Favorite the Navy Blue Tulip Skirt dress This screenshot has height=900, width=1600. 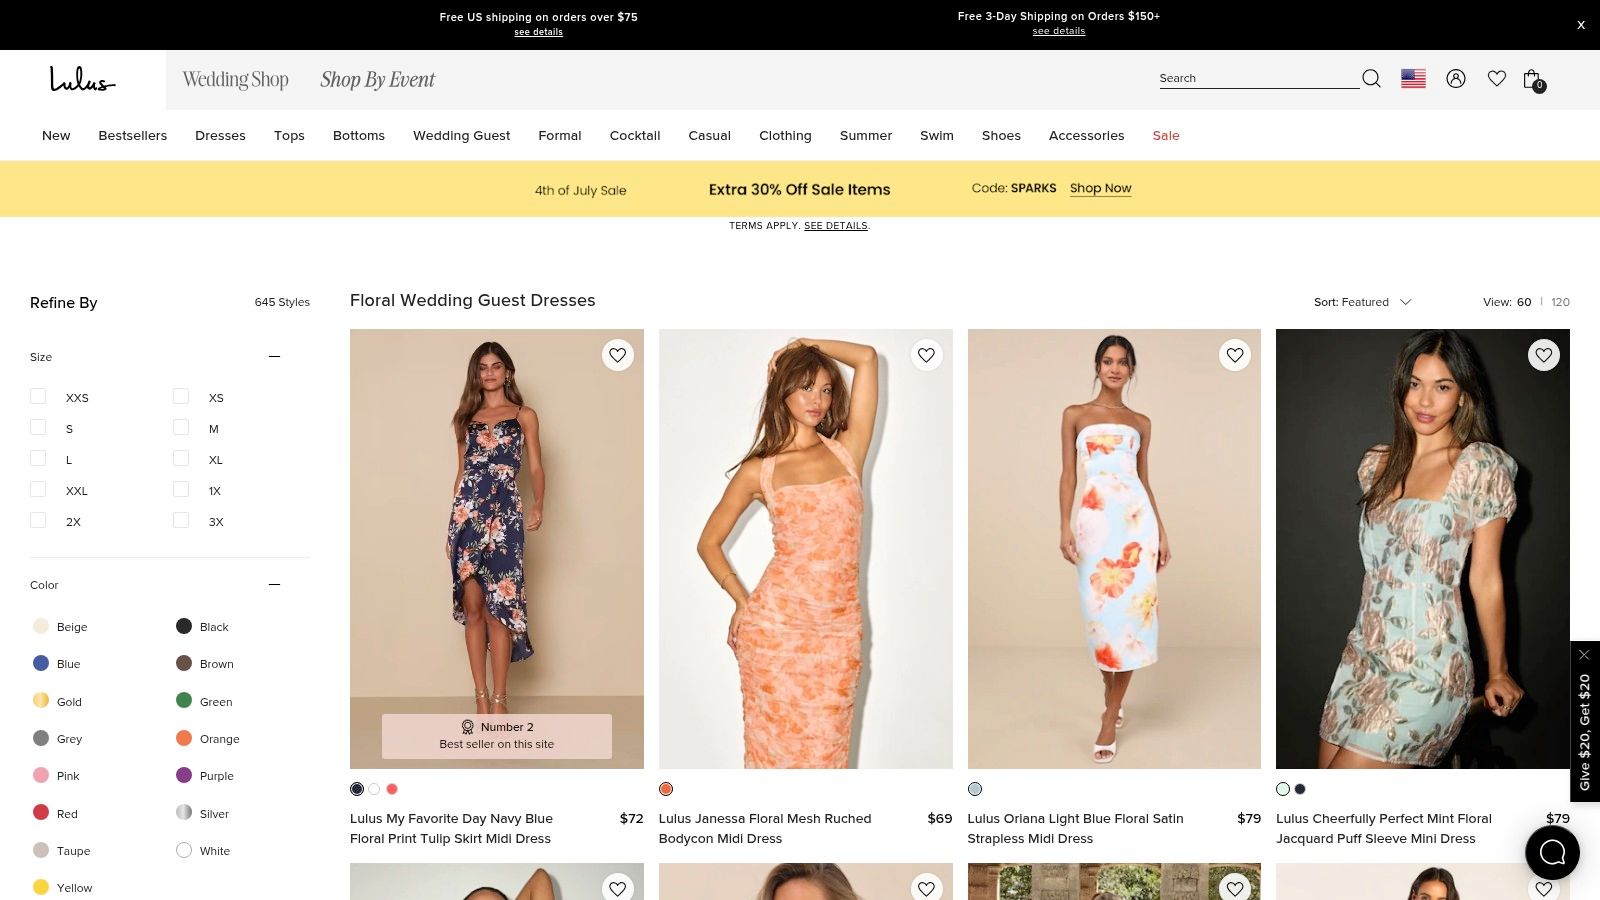point(618,355)
